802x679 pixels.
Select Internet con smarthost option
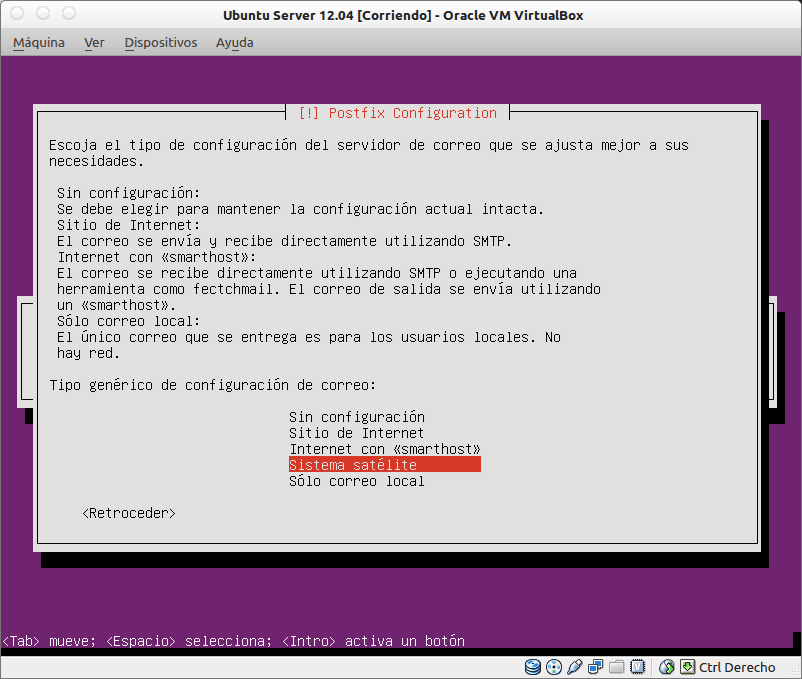pos(385,449)
